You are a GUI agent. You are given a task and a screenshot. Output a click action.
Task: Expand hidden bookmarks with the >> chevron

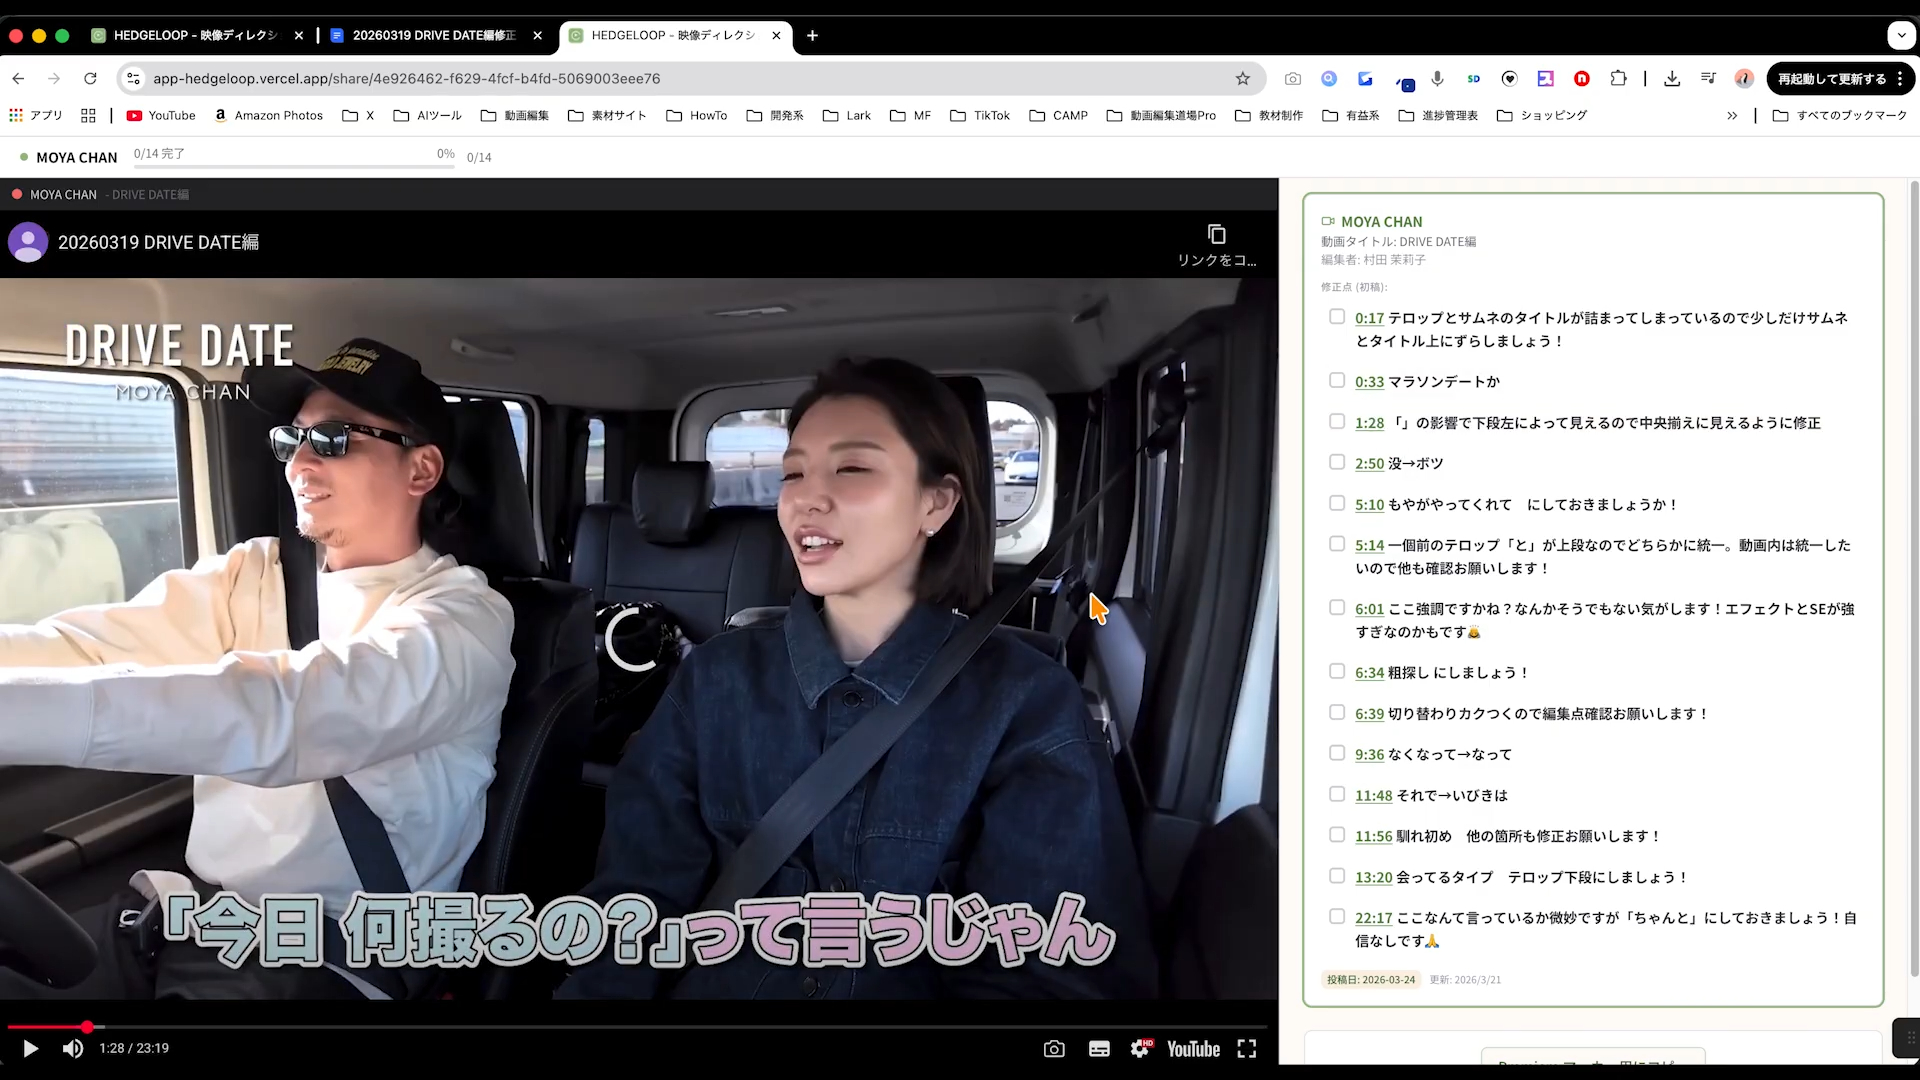[x=1730, y=115]
